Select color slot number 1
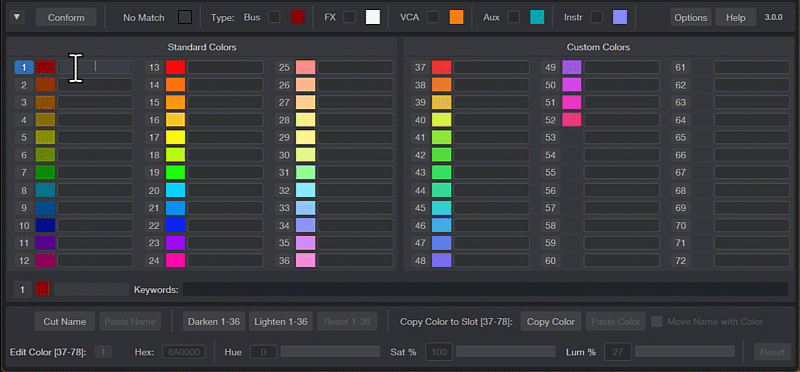 pos(23,67)
